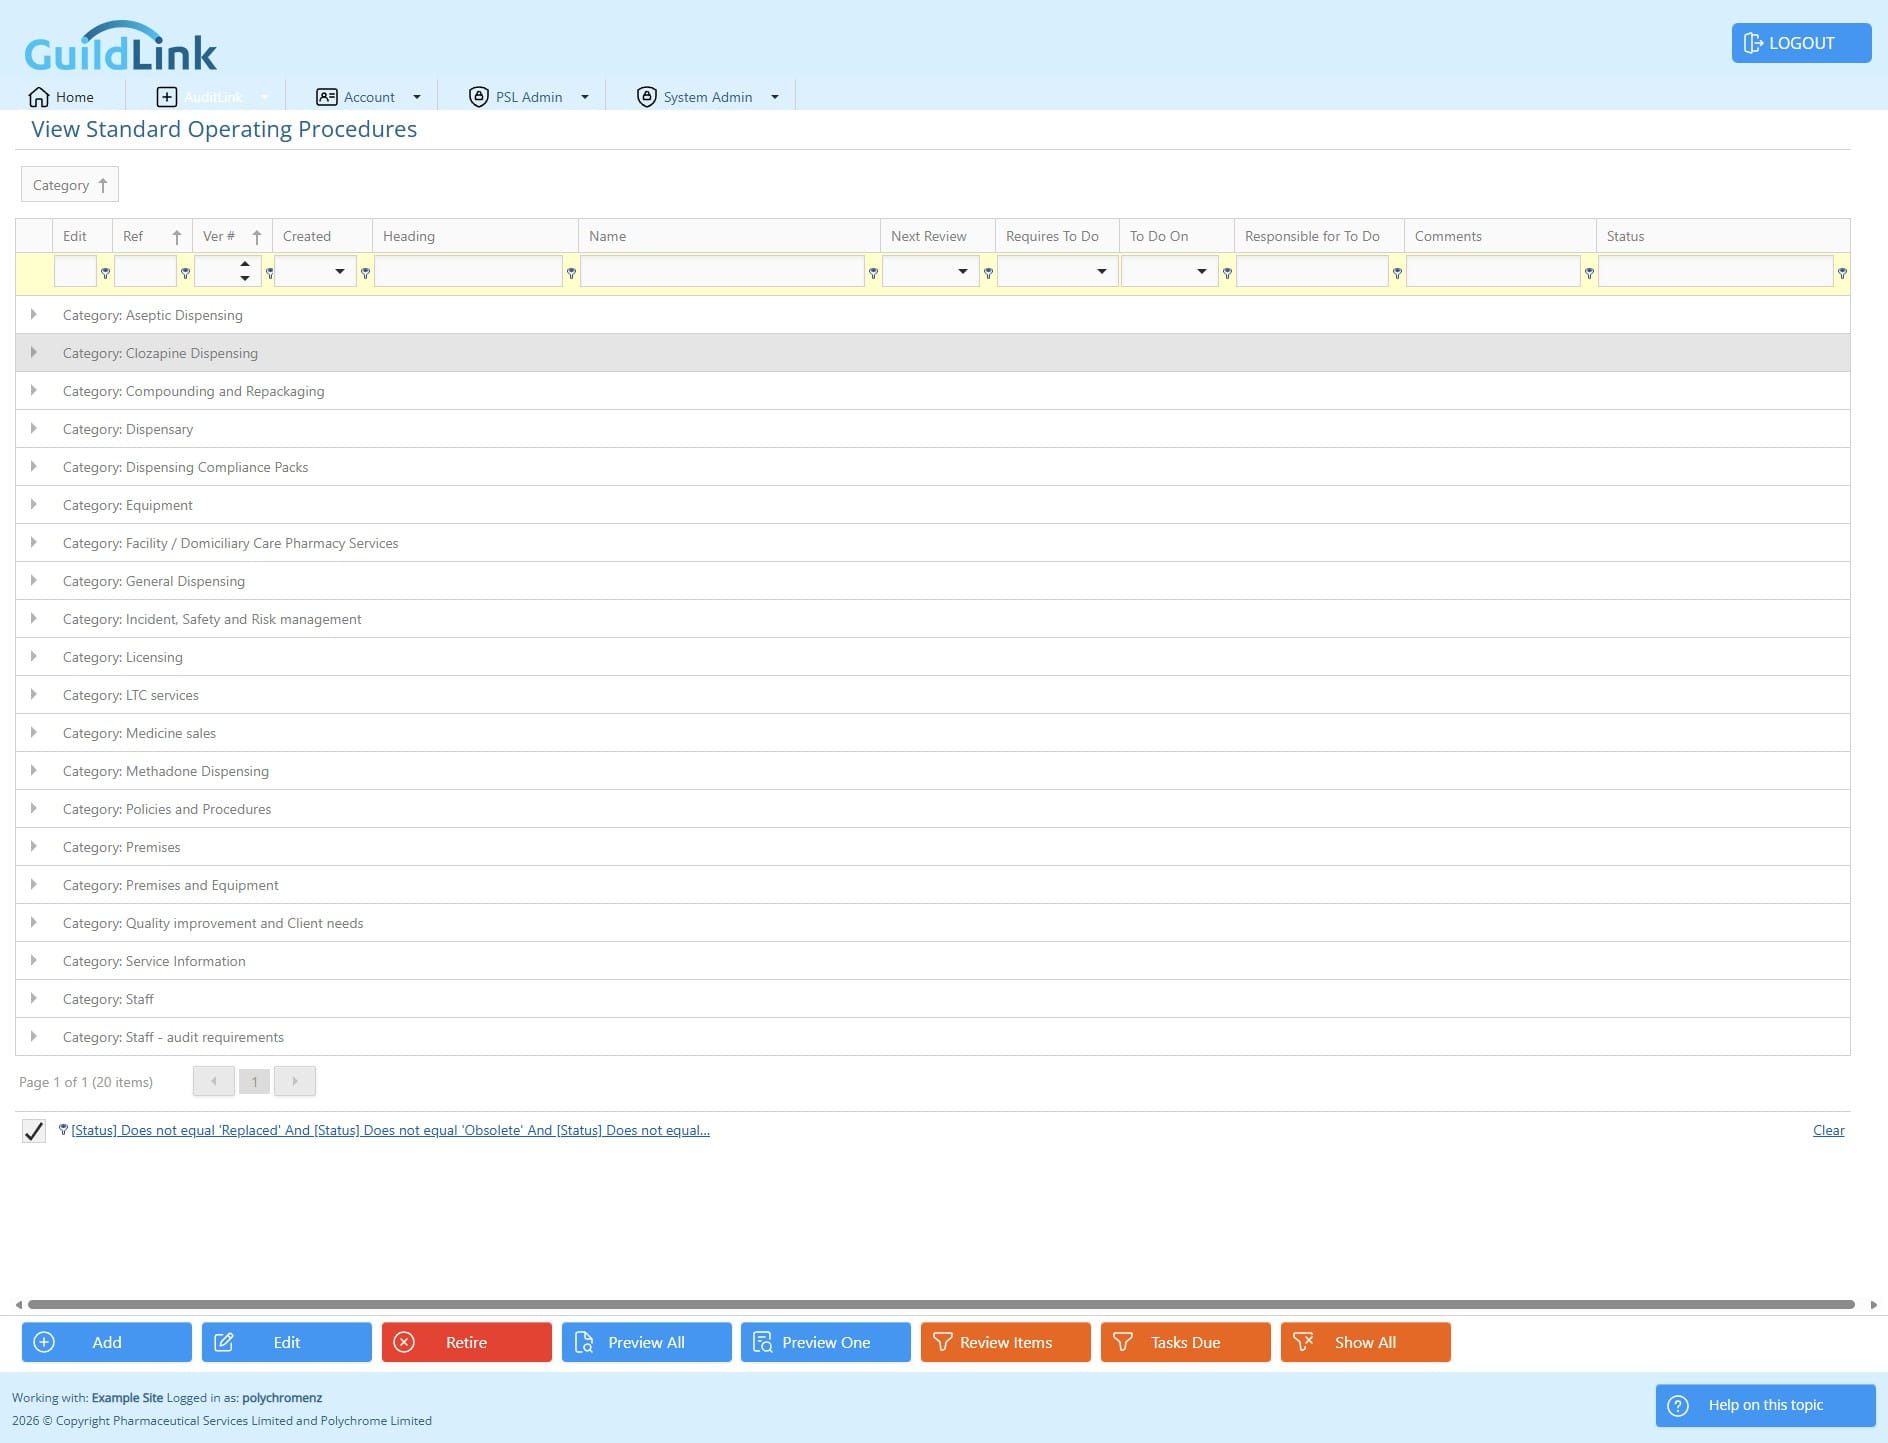Click the Home house icon
Screen dimensions: 1888x1443
pos(39,97)
